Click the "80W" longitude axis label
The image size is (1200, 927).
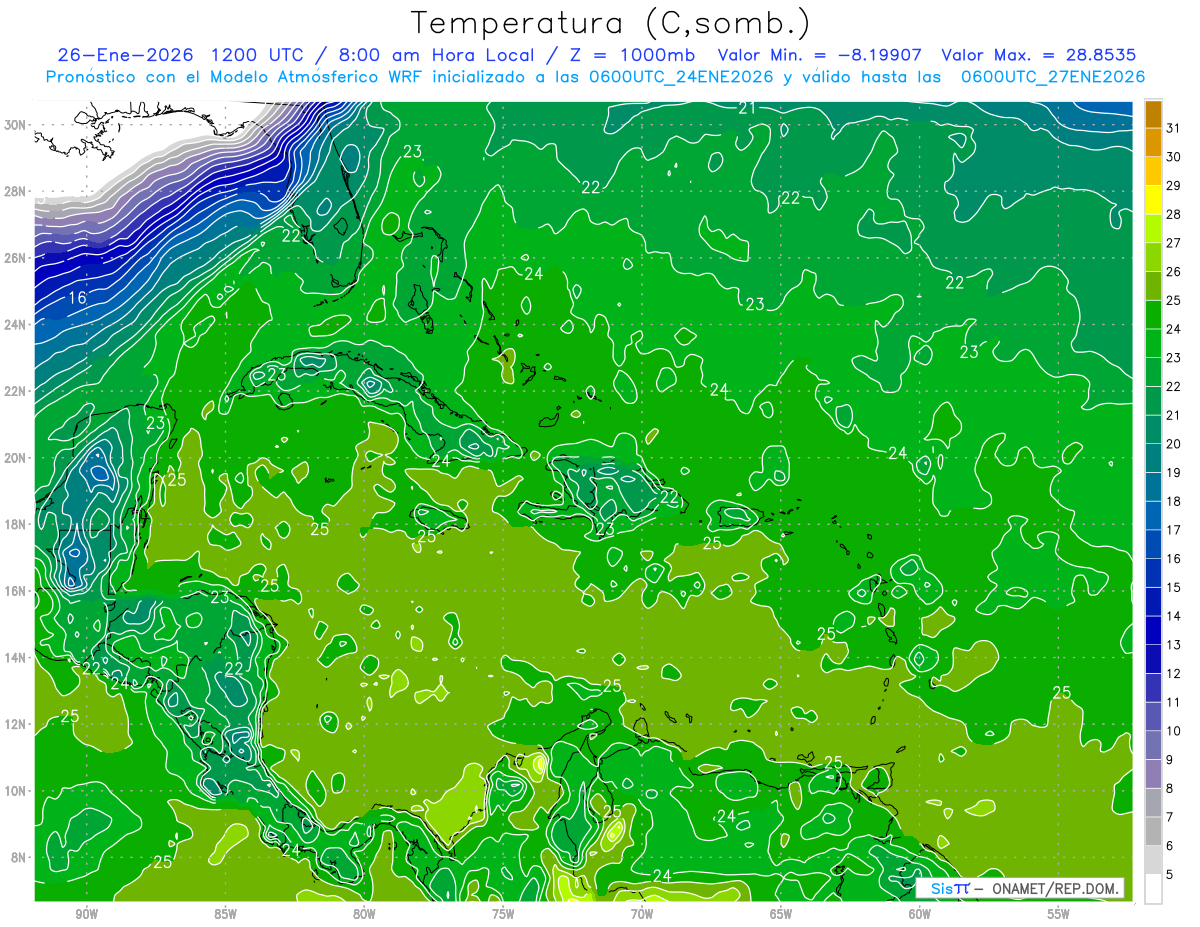(x=364, y=914)
